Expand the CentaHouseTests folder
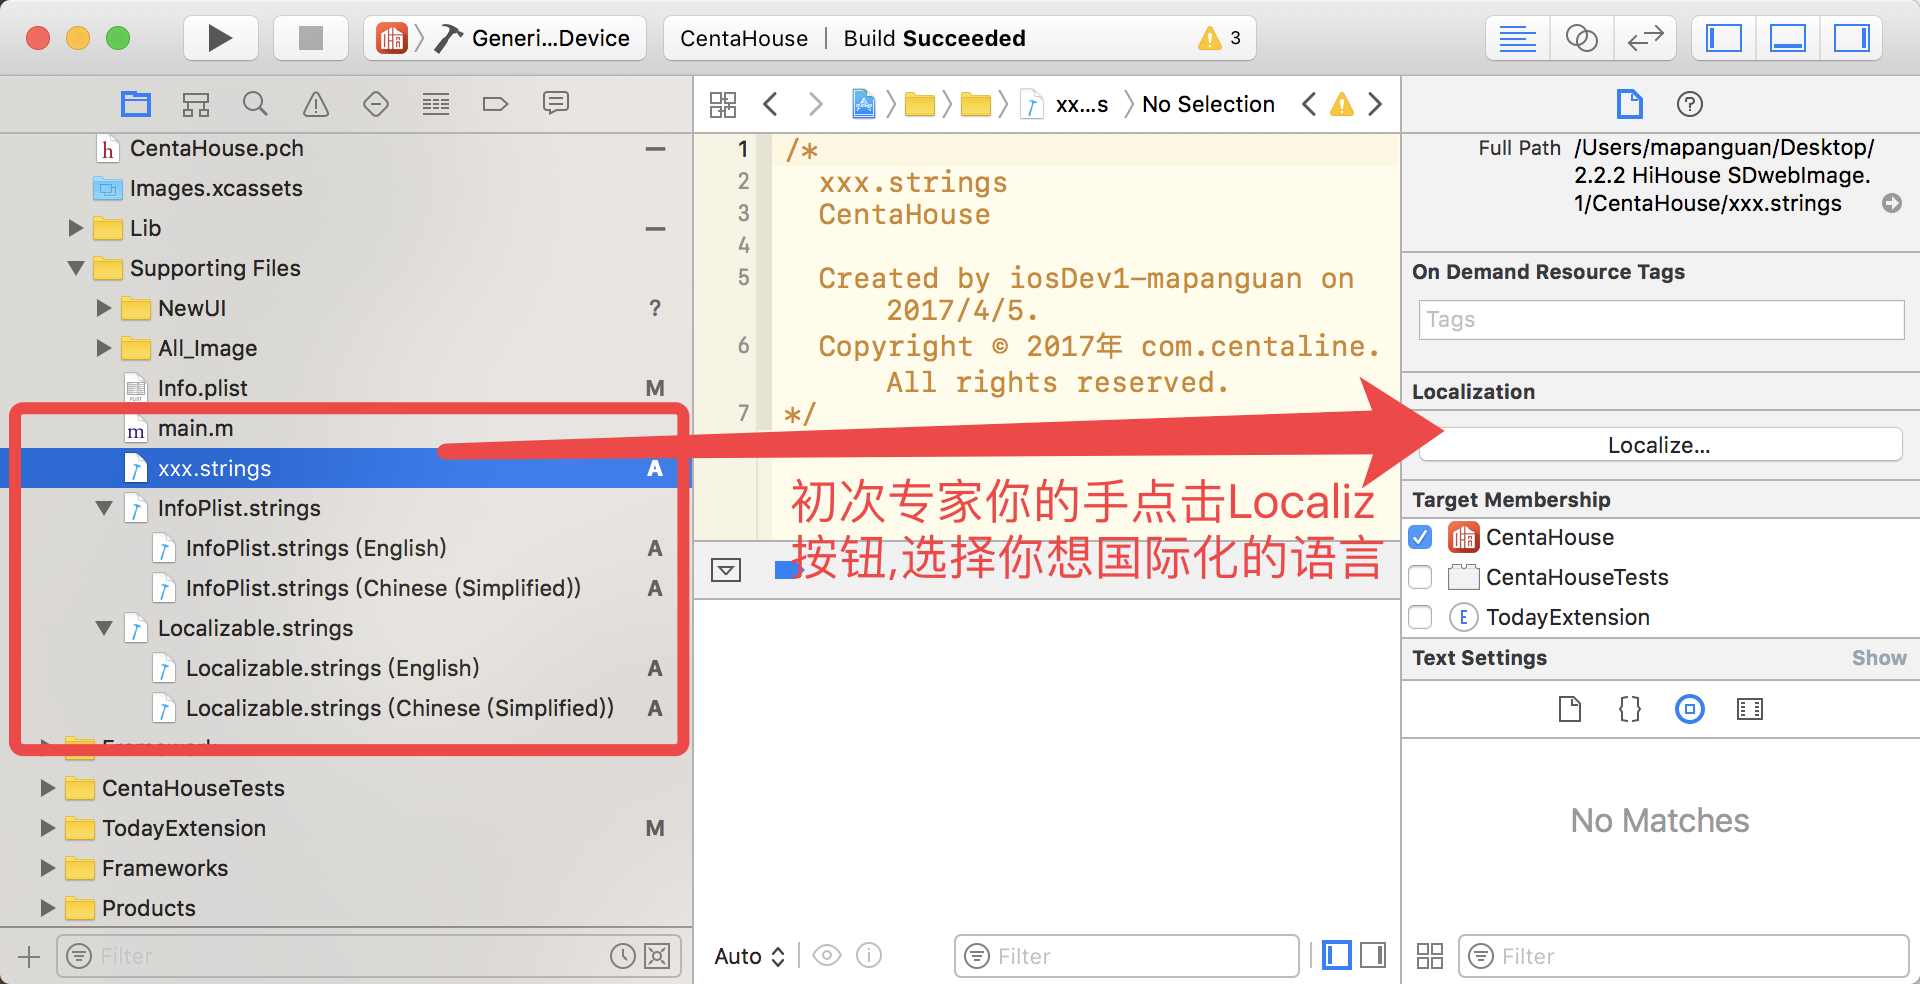Viewport: 1920px width, 984px height. coord(48,788)
